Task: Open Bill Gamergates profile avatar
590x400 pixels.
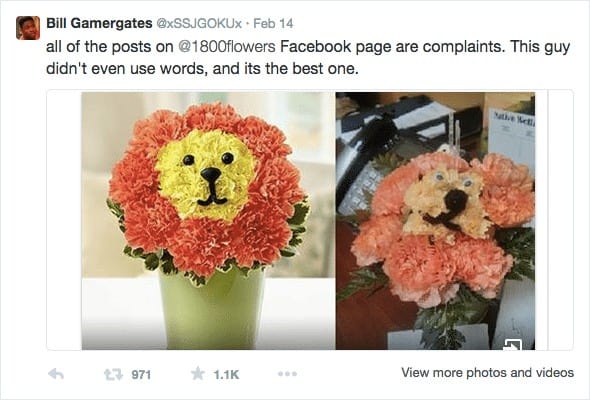Action: (28, 28)
